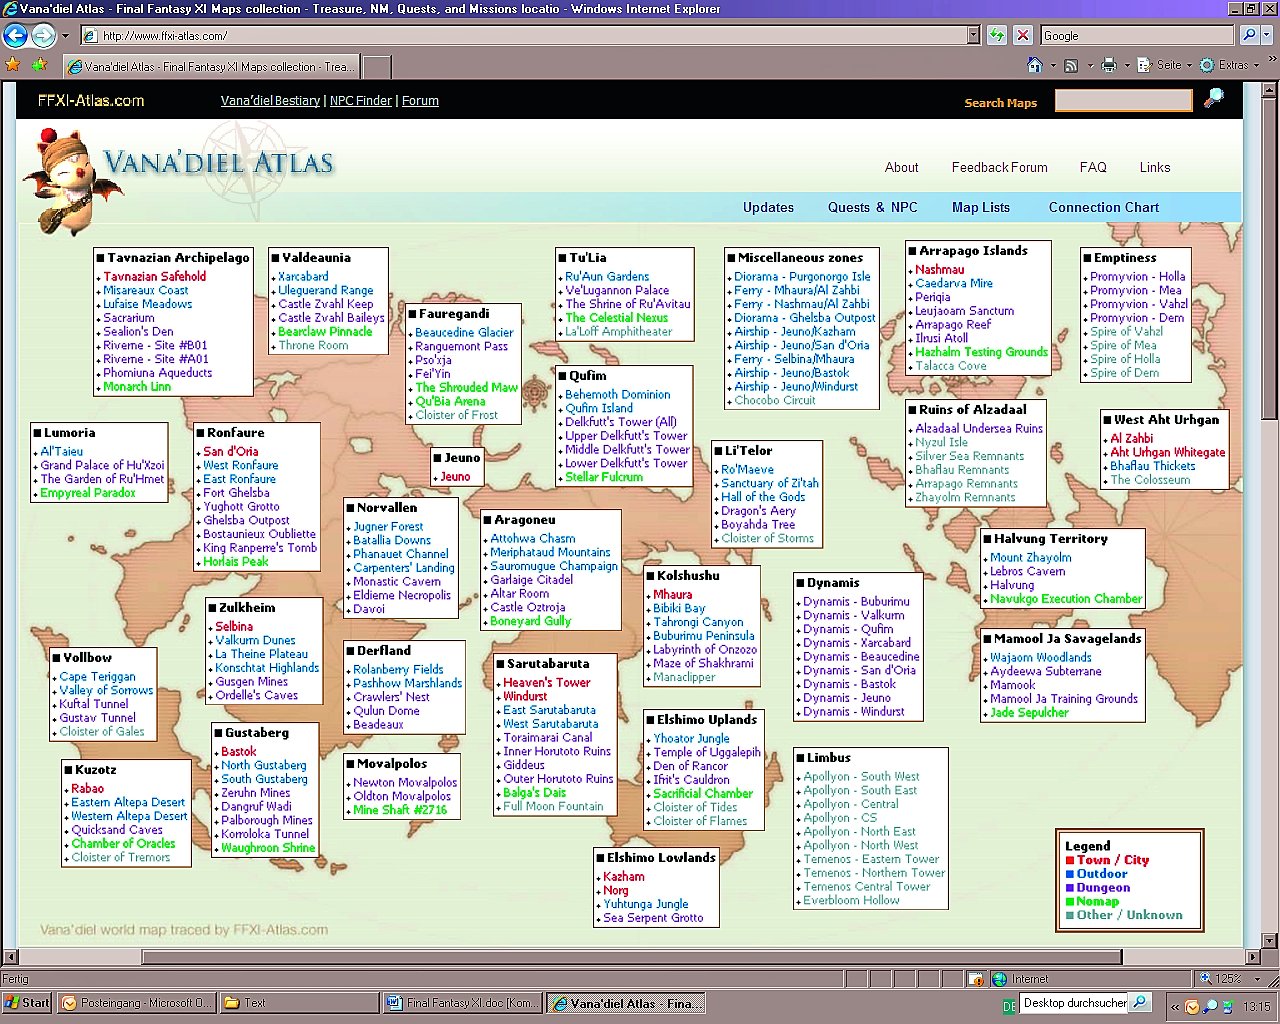
Task: Switch to the Vana'diel Atlas browser tab
Action: click(208, 67)
